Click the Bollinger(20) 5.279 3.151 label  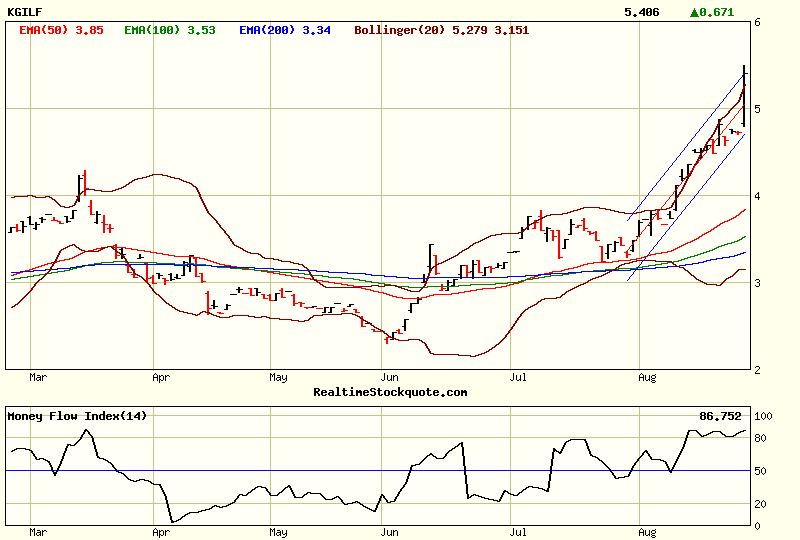[x=441, y=30]
